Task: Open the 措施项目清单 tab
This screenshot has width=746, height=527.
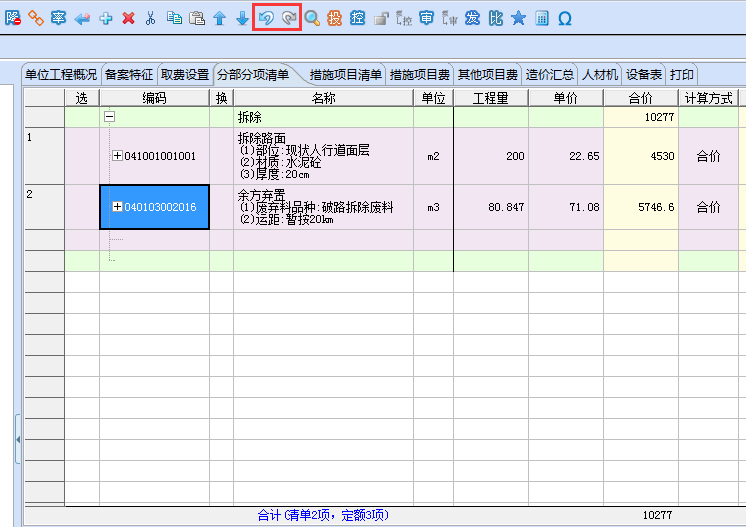Action: [x=345, y=75]
